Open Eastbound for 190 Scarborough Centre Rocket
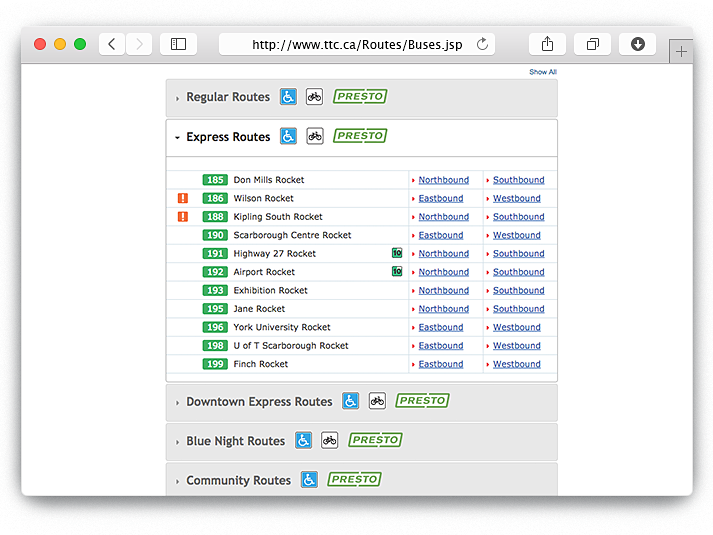The height and width of the screenshot is (535, 713). [x=441, y=235]
